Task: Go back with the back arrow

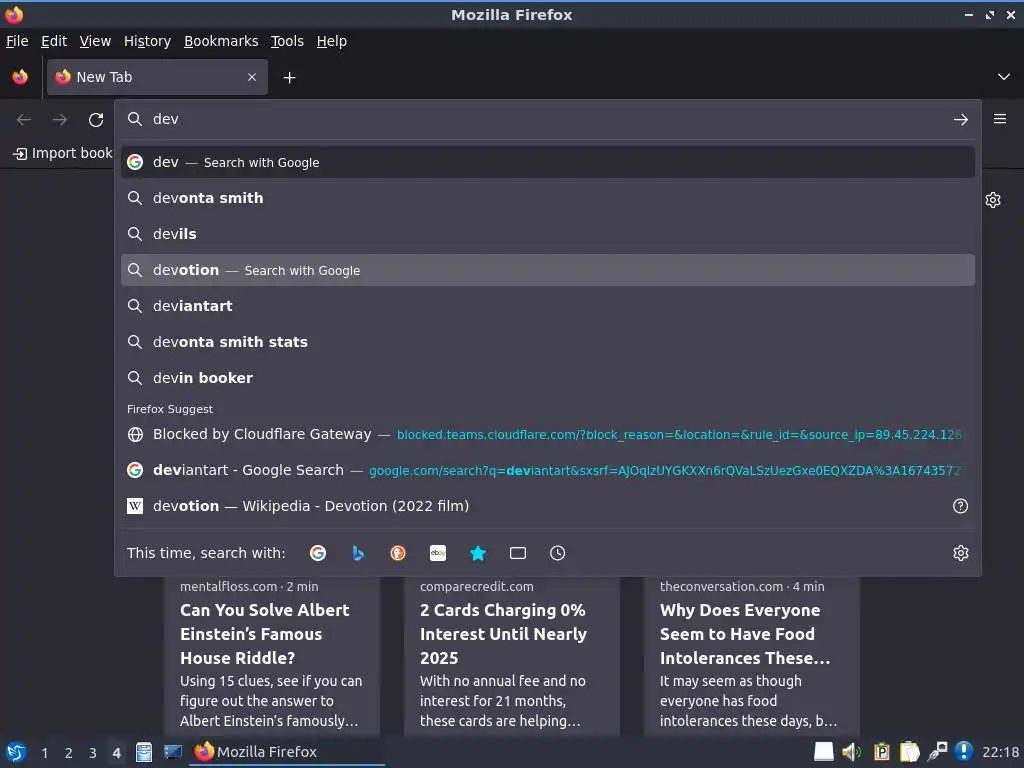Action: 24,120
